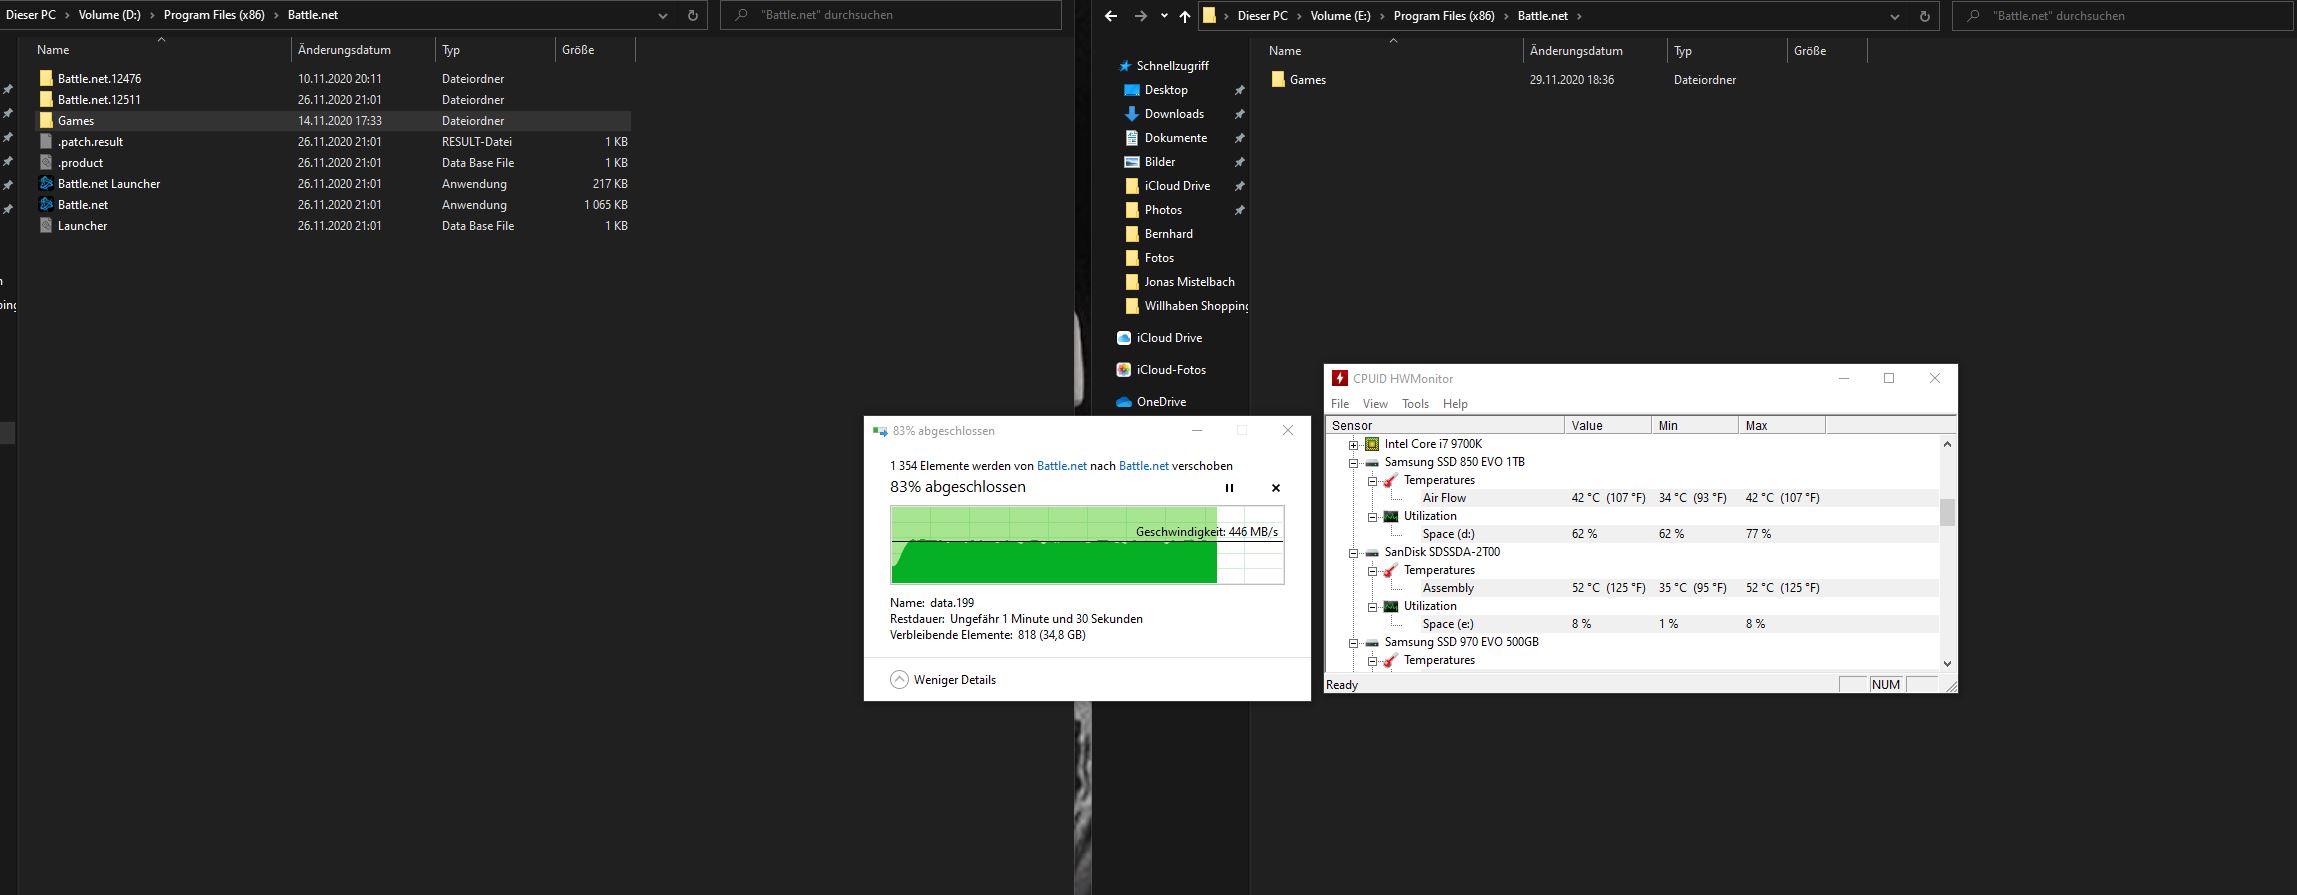The height and width of the screenshot is (895, 2297).
Task: Collapse details with Weniger Details
Action: [x=943, y=680]
